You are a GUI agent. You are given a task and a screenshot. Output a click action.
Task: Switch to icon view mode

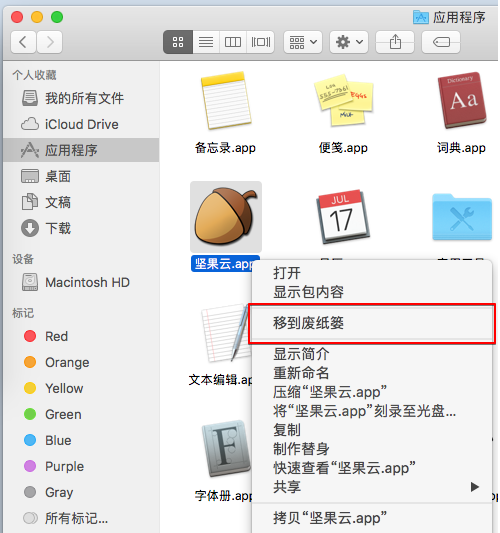coord(178,42)
